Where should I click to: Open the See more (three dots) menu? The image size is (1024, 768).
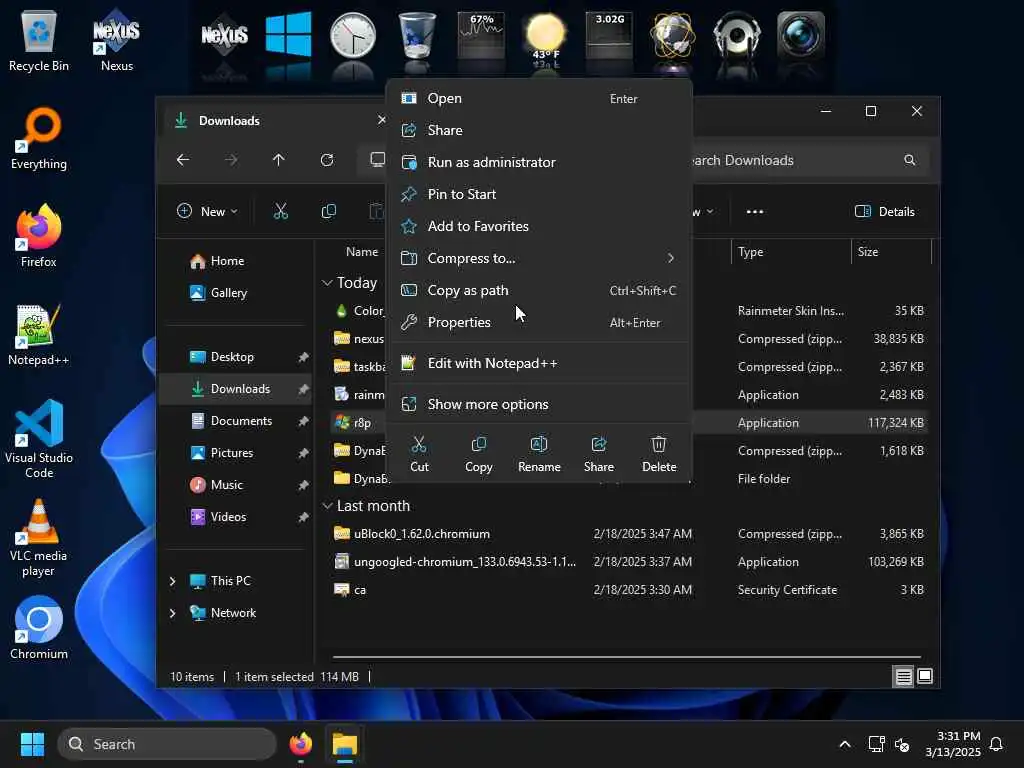point(755,211)
